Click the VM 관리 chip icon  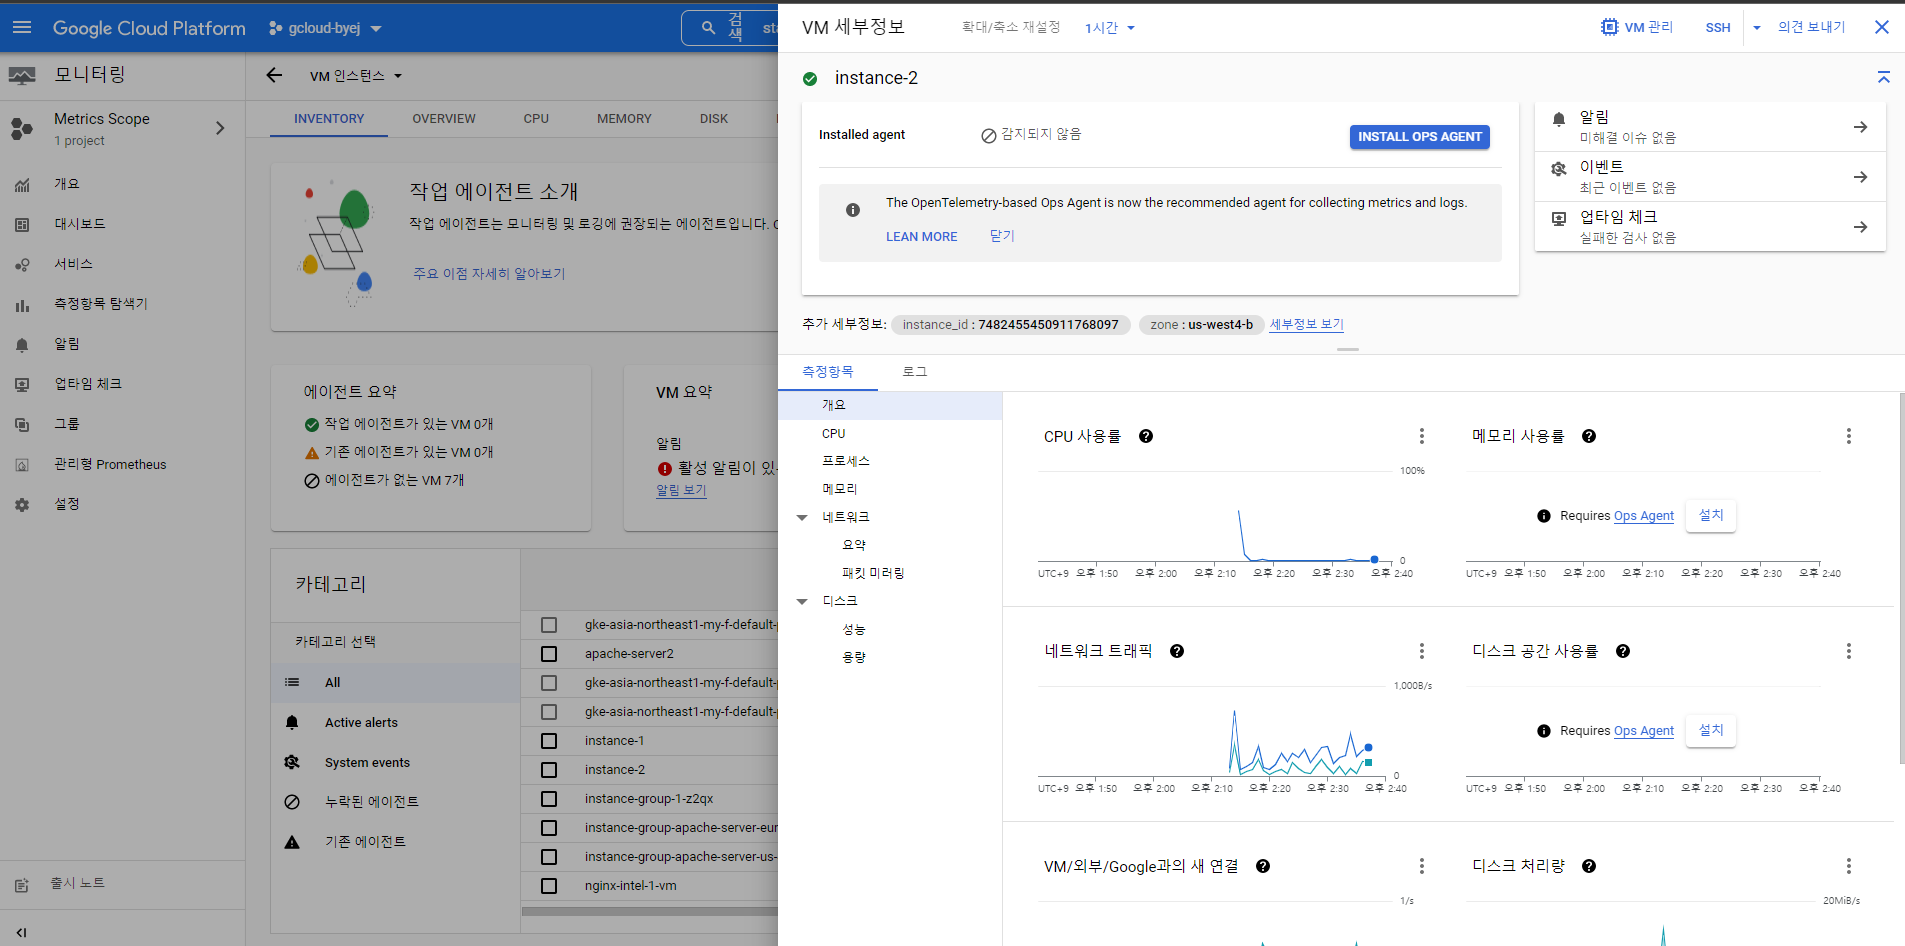click(1609, 27)
